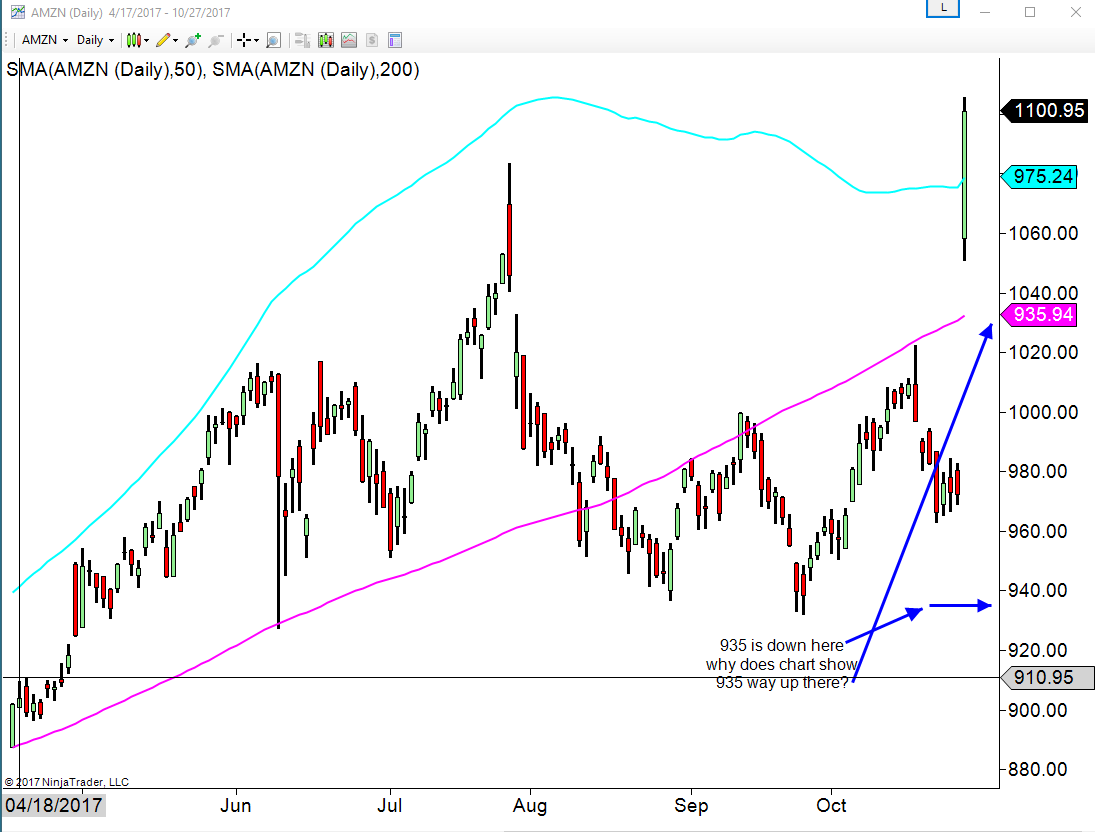
Task: Click the cyan 975.24 SMA price marker
Action: point(1039,176)
